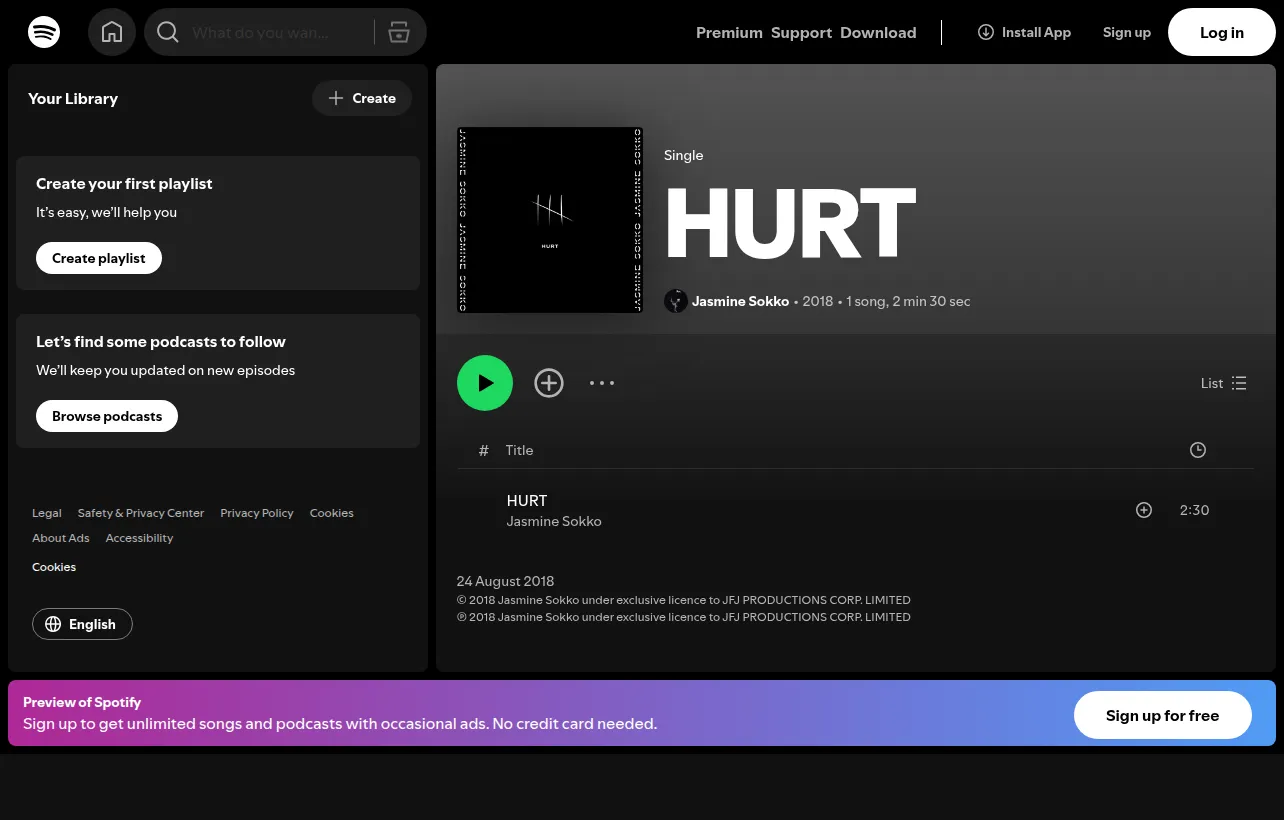Open Jasmine Sokko link in track row
Screen dimensions: 1284x820
point(554,521)
